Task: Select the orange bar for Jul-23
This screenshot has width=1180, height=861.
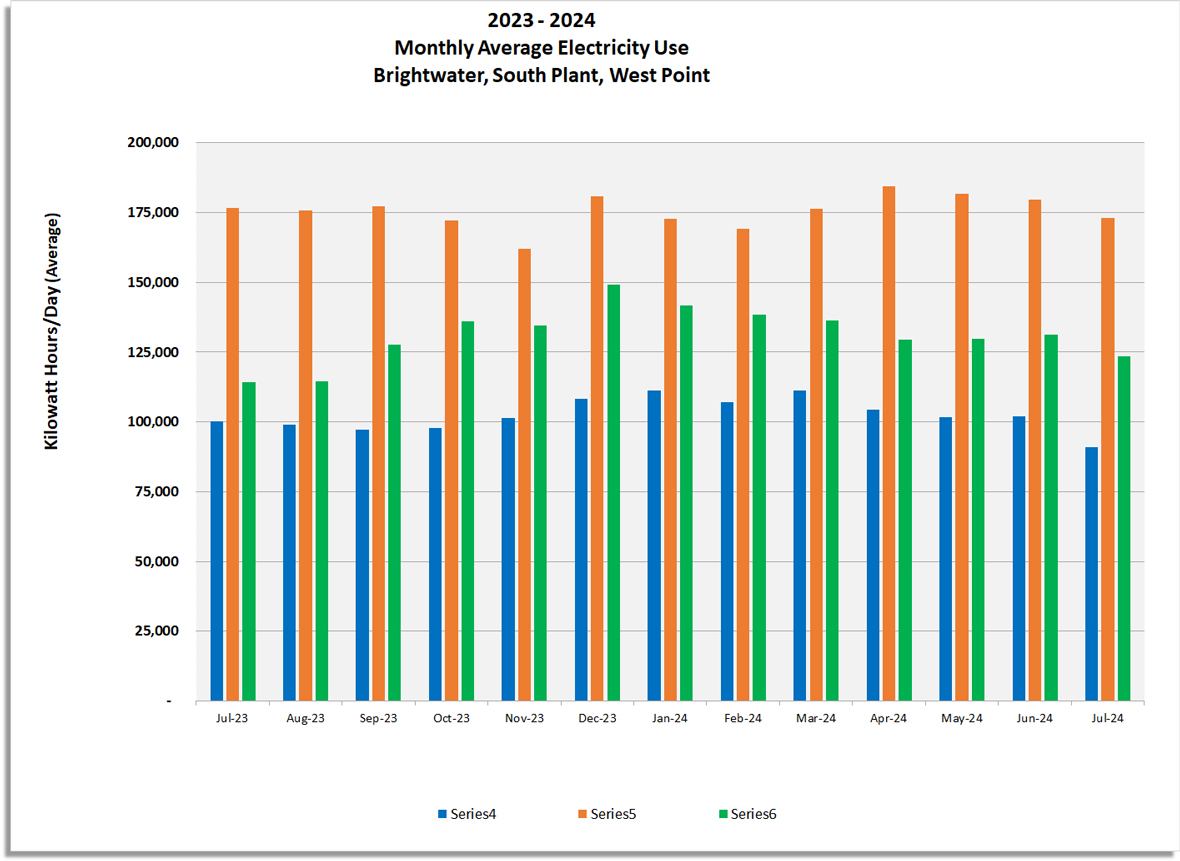Action: [233, 455]
